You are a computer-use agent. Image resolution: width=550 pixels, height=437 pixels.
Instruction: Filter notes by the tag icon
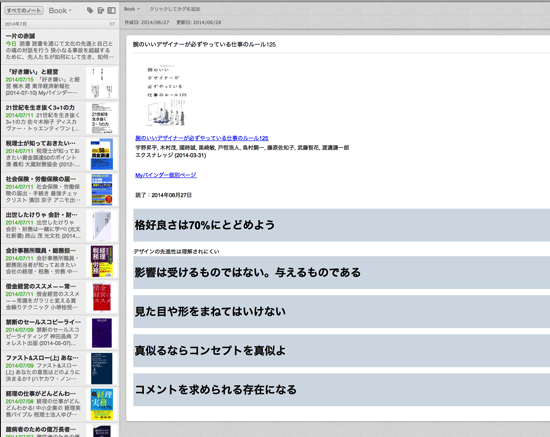[x=90, y=11]
